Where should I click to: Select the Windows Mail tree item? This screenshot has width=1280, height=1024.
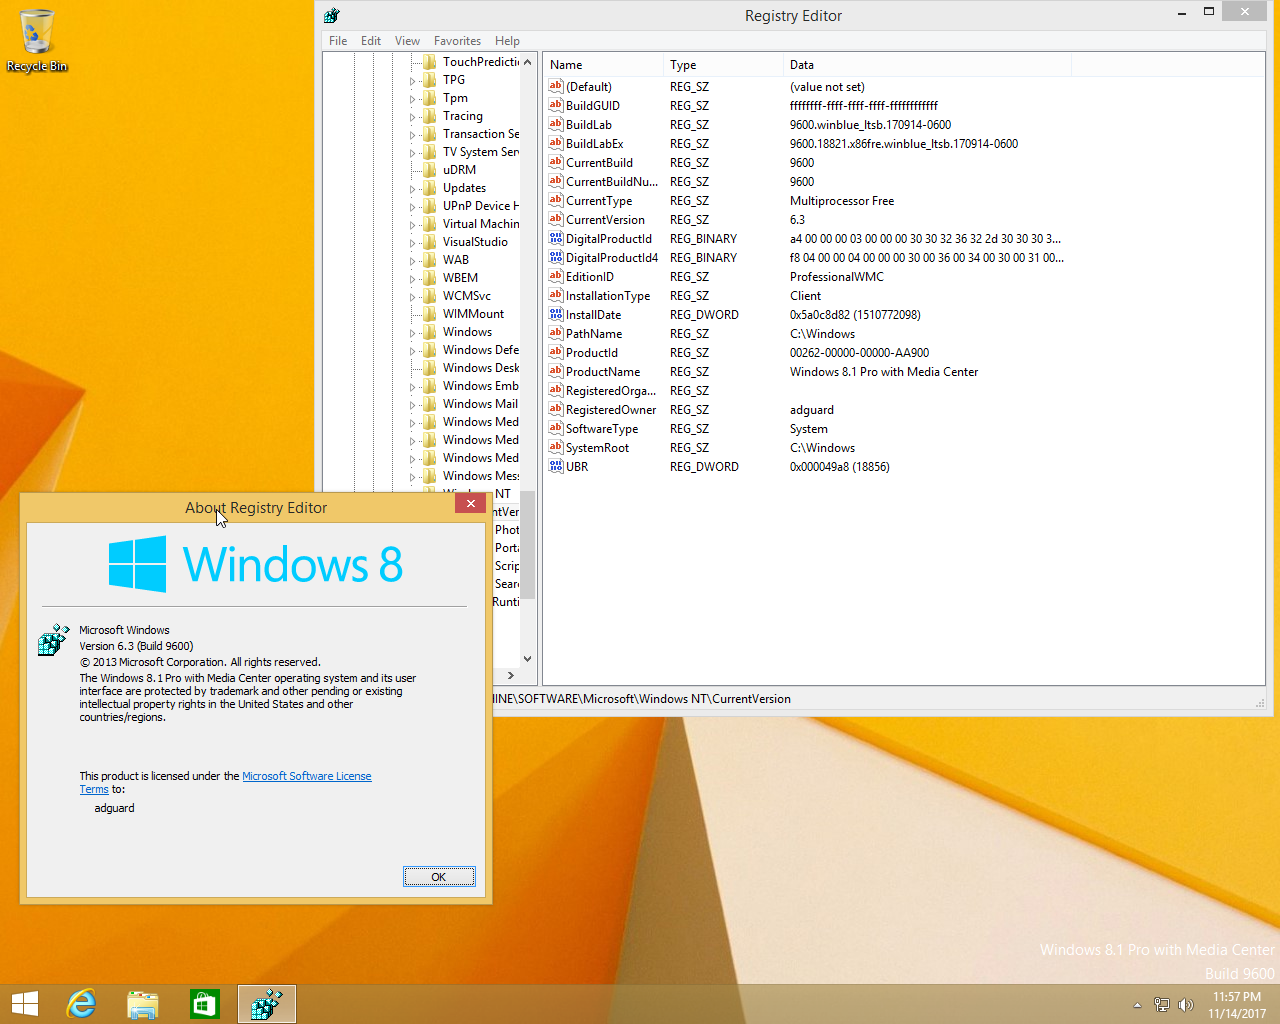480,404
